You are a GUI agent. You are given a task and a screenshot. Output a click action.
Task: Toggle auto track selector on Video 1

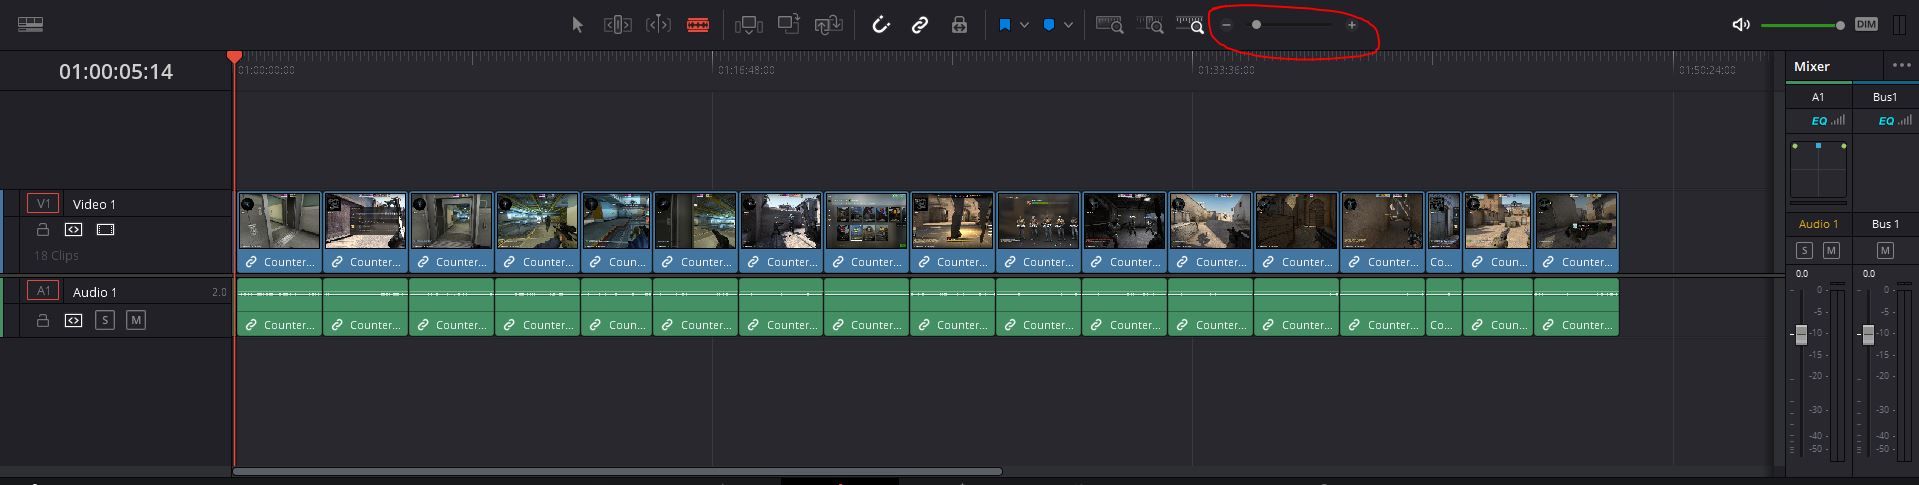tap(73, 230)
